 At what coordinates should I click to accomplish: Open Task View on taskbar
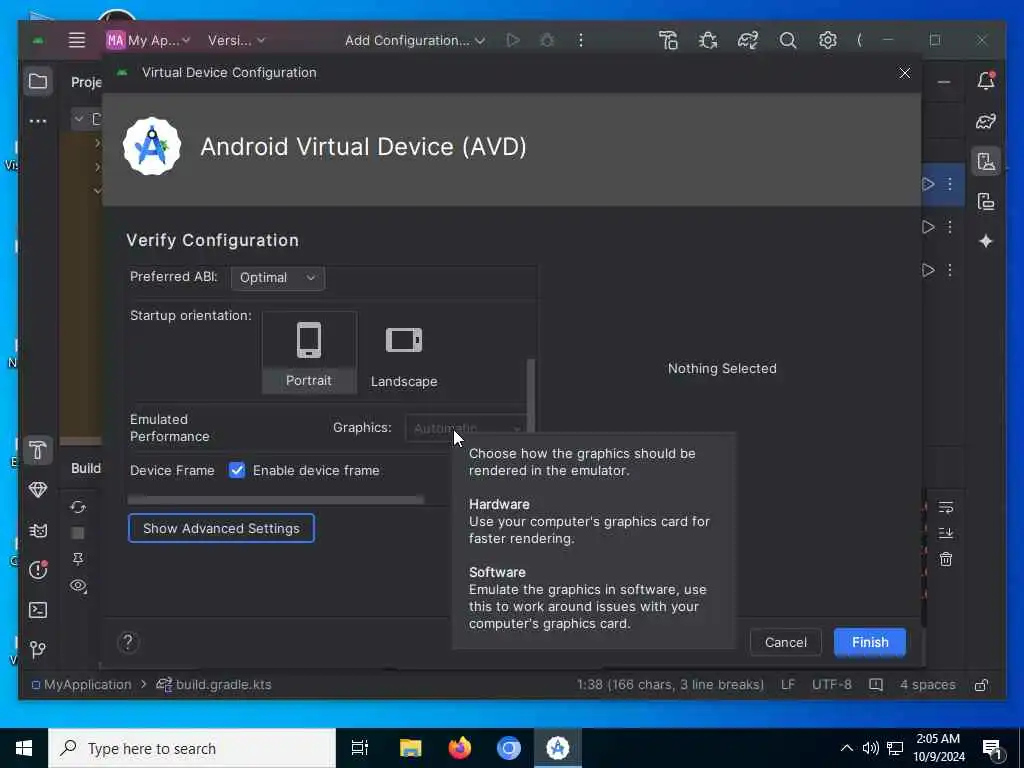360,748
